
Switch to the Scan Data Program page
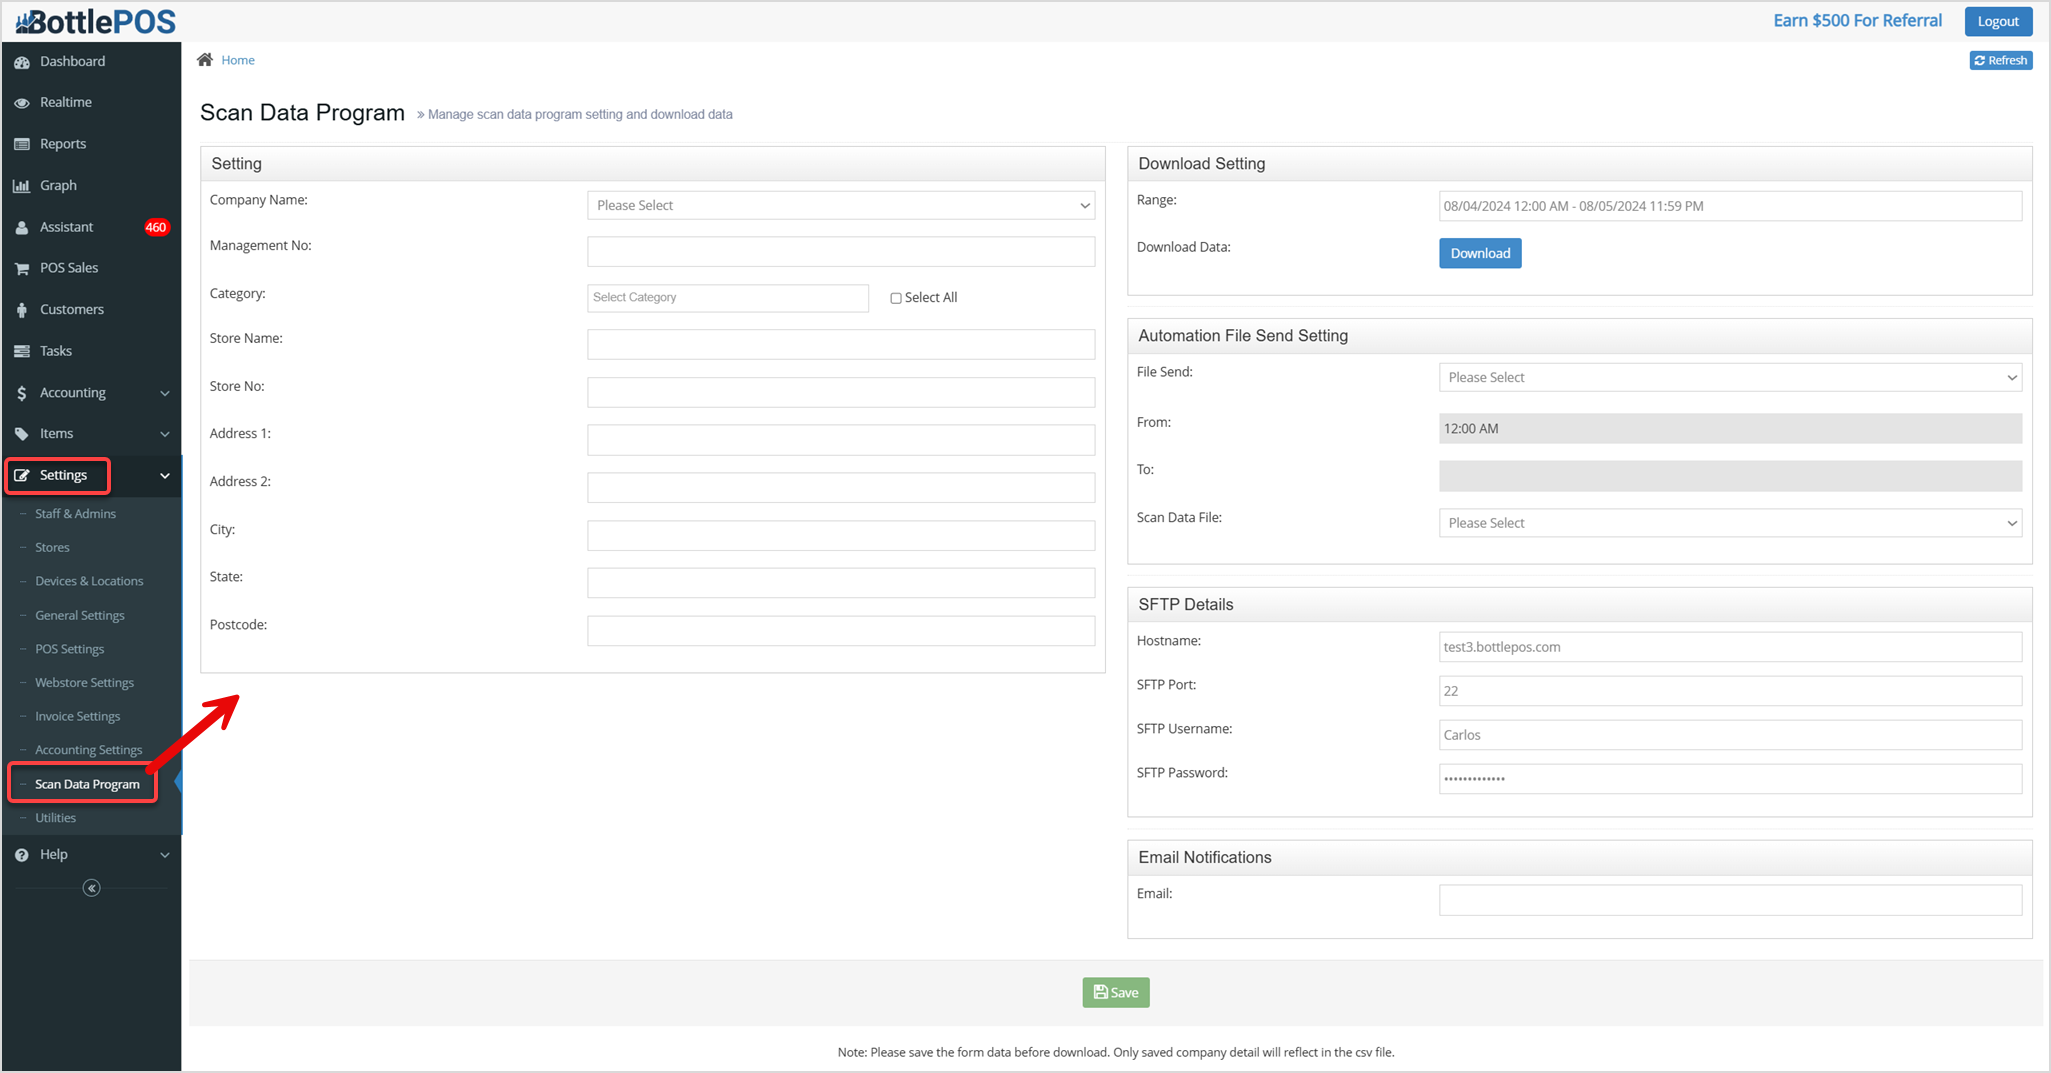click(x=86, y=784)
